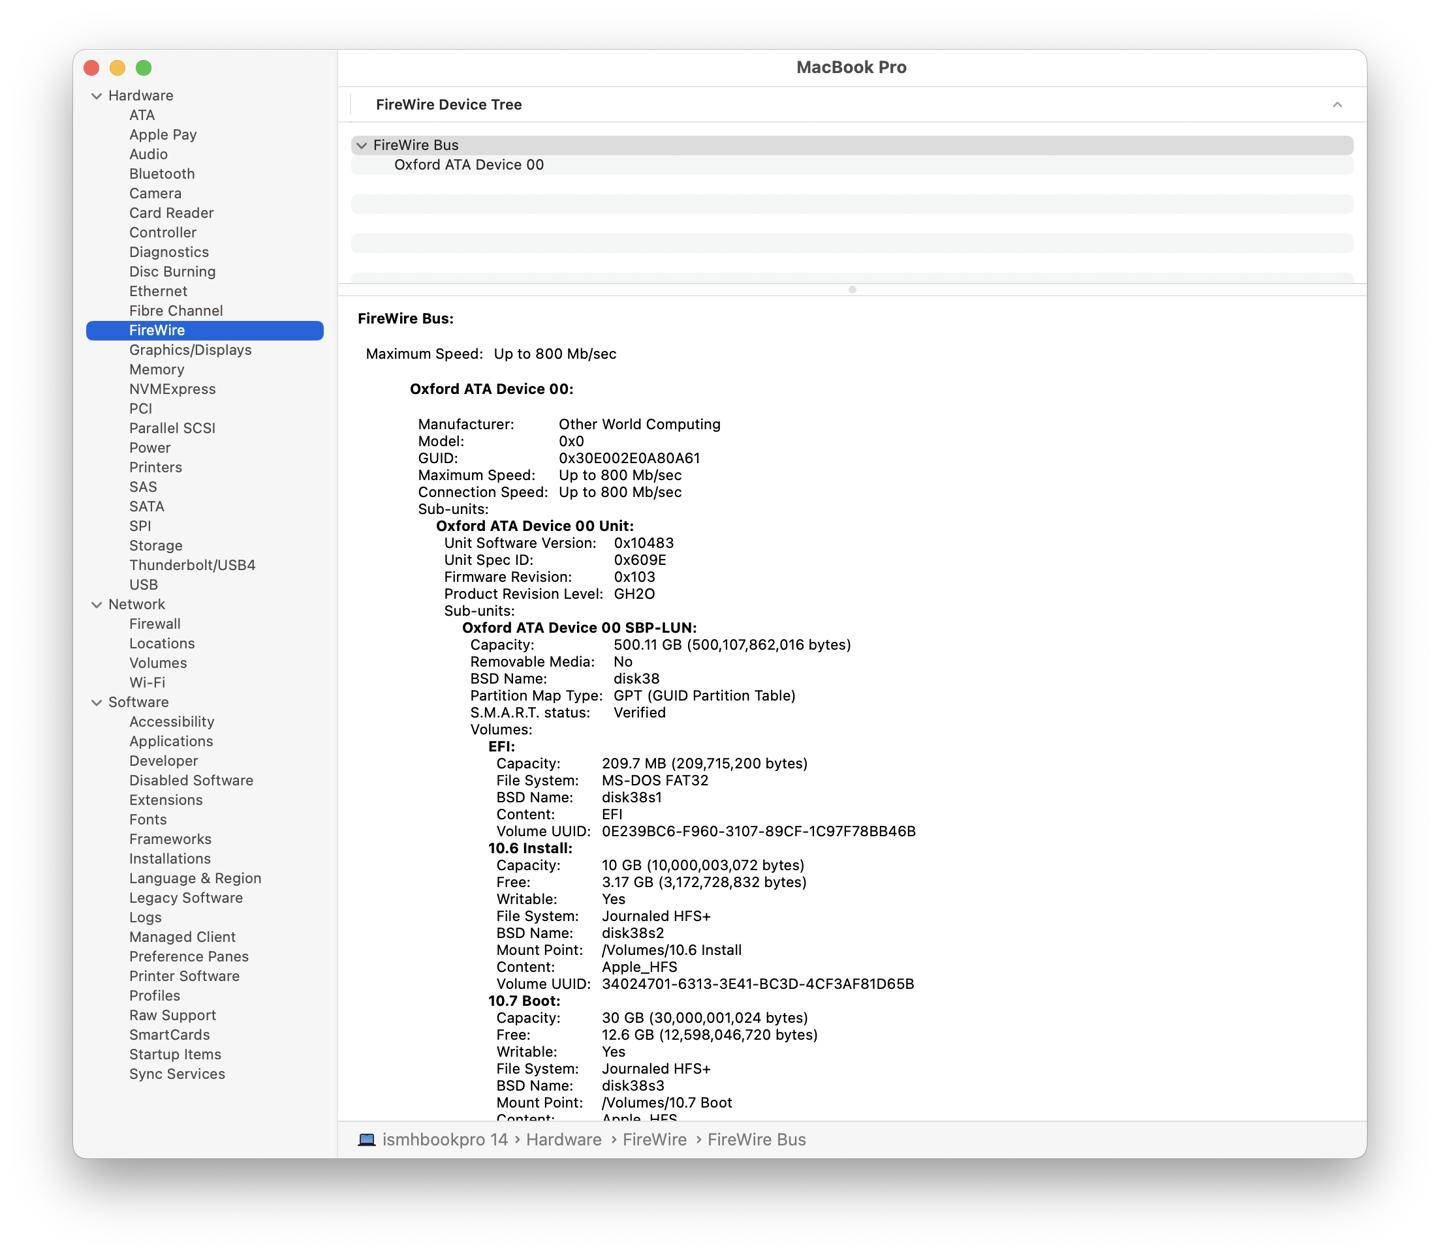Collapse the FireWire Device Tree header chevron
This screenshot has height=1255, width=1440.
(x=1337, y=105)
